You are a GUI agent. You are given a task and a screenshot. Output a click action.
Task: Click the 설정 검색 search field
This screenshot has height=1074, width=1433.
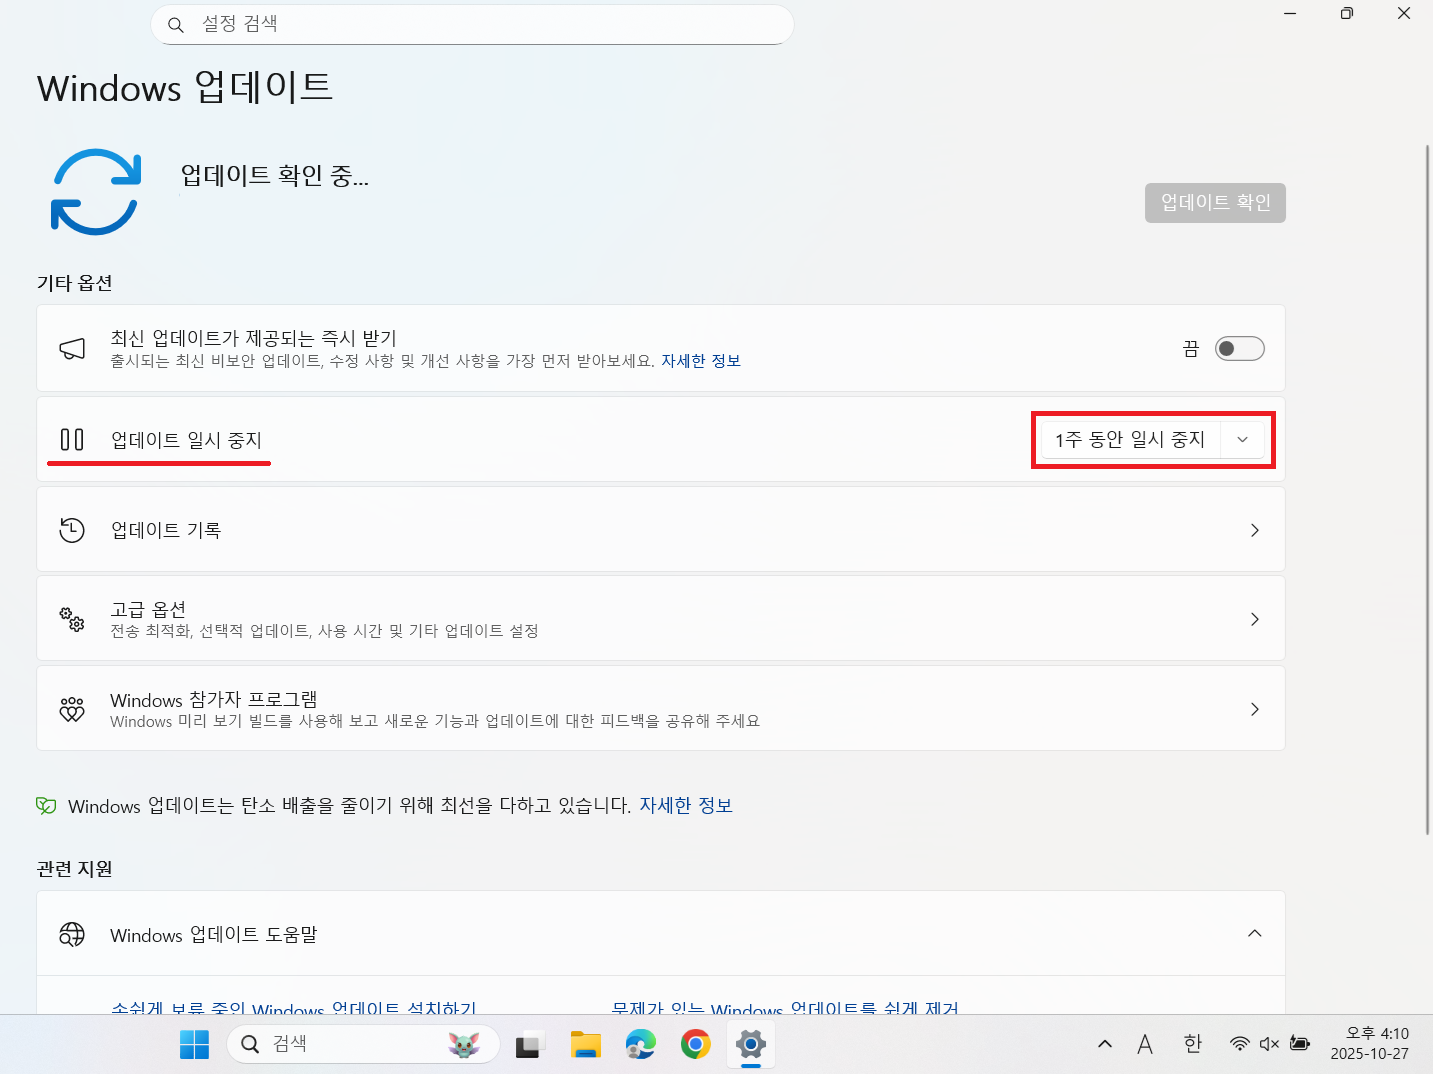click(x=472, y=25)
